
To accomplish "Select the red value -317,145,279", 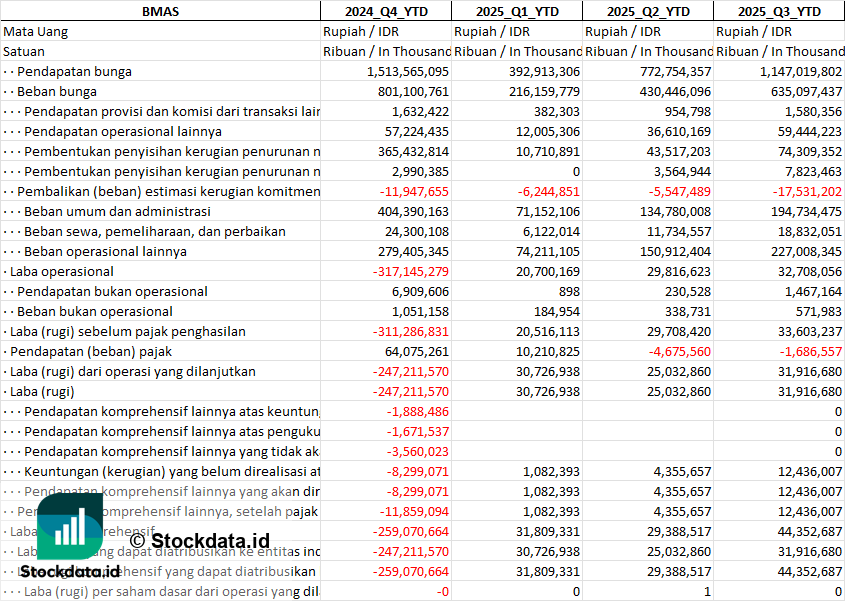I will 411,272.
